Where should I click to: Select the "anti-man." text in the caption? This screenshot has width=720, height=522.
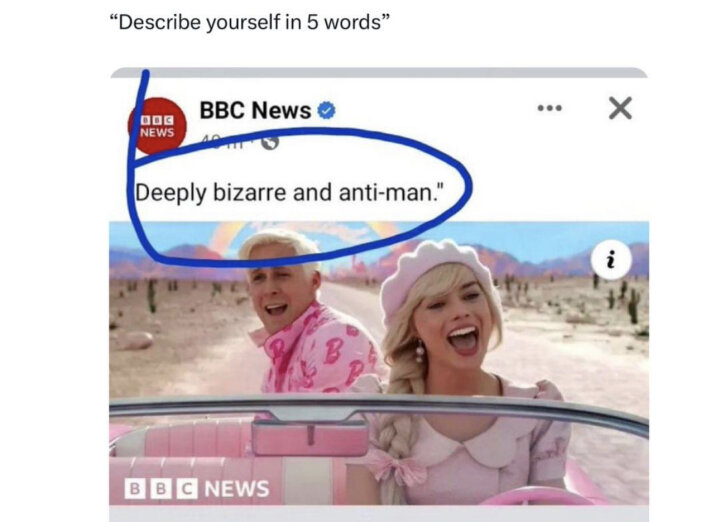(x=392, y=192)
